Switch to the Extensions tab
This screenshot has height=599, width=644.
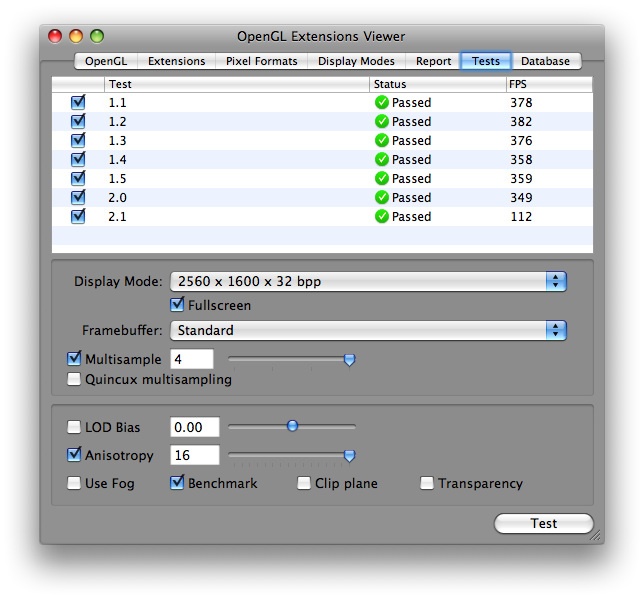point(177,61)
